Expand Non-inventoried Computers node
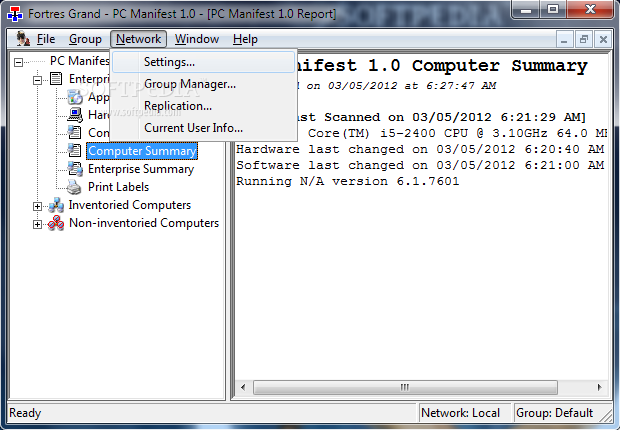Viewport: 620px width, 430px height. tap(37, 224)
